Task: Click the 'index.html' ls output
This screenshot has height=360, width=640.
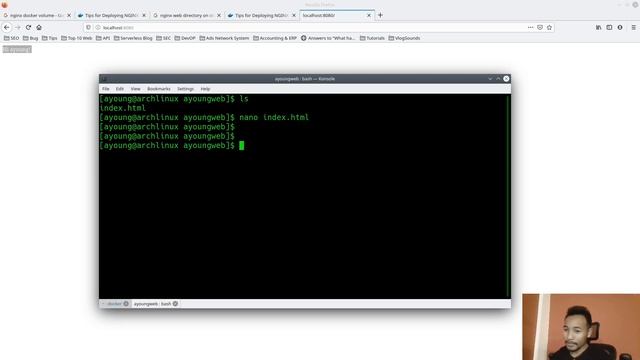Action: [x=122, y=108]
